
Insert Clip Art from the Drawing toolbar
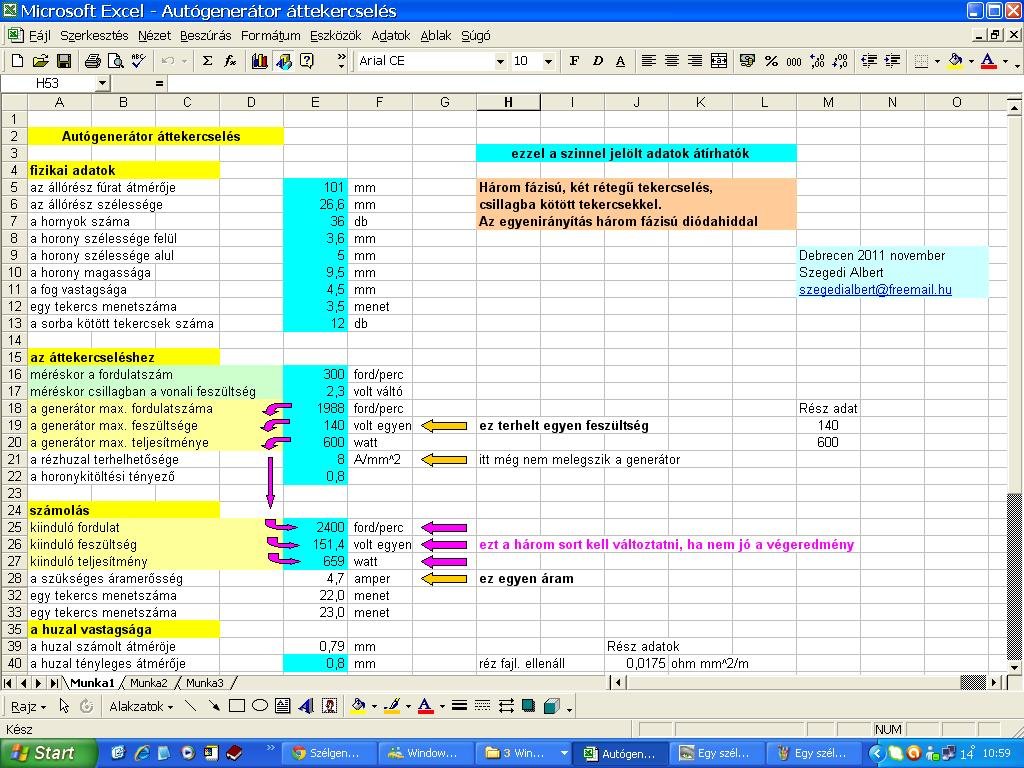pyautogui.click(x=330, y=706)
